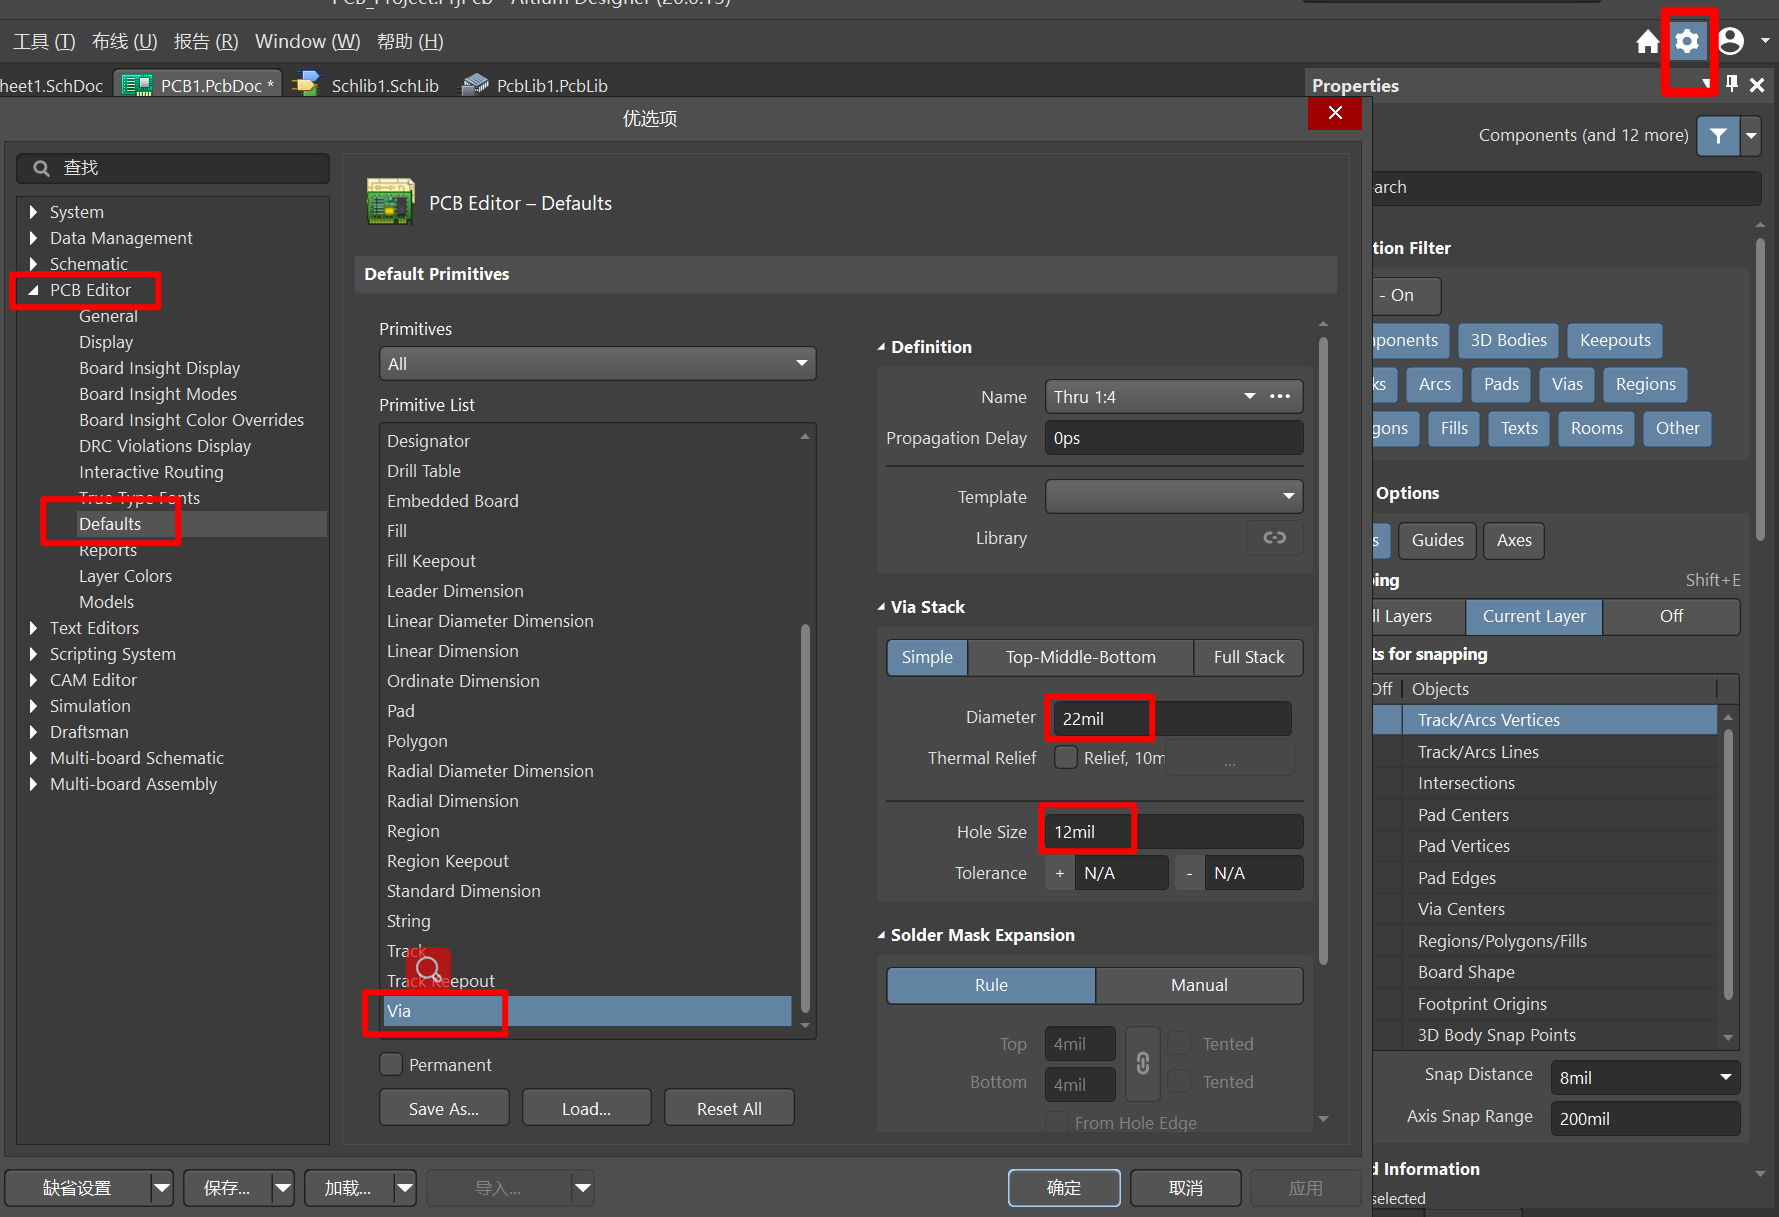Click the Diameter 22mil input field
The image size is (1779, 1217).
(1172, 718)
